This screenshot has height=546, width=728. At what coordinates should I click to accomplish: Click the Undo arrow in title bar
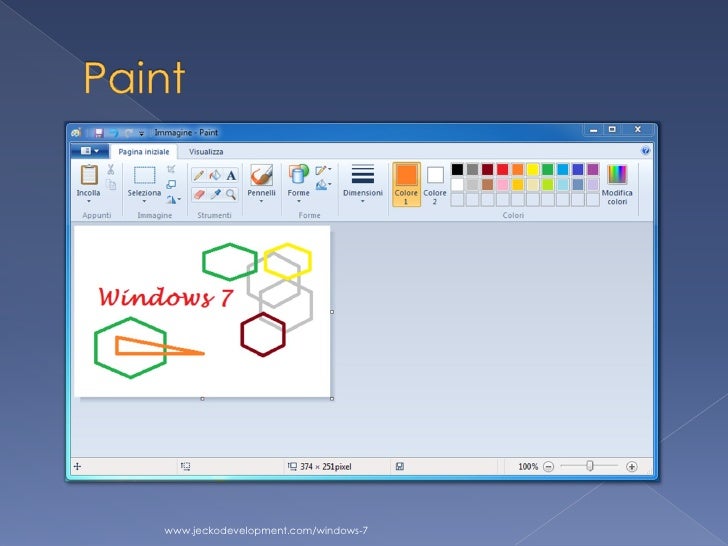tap(114, 133)
